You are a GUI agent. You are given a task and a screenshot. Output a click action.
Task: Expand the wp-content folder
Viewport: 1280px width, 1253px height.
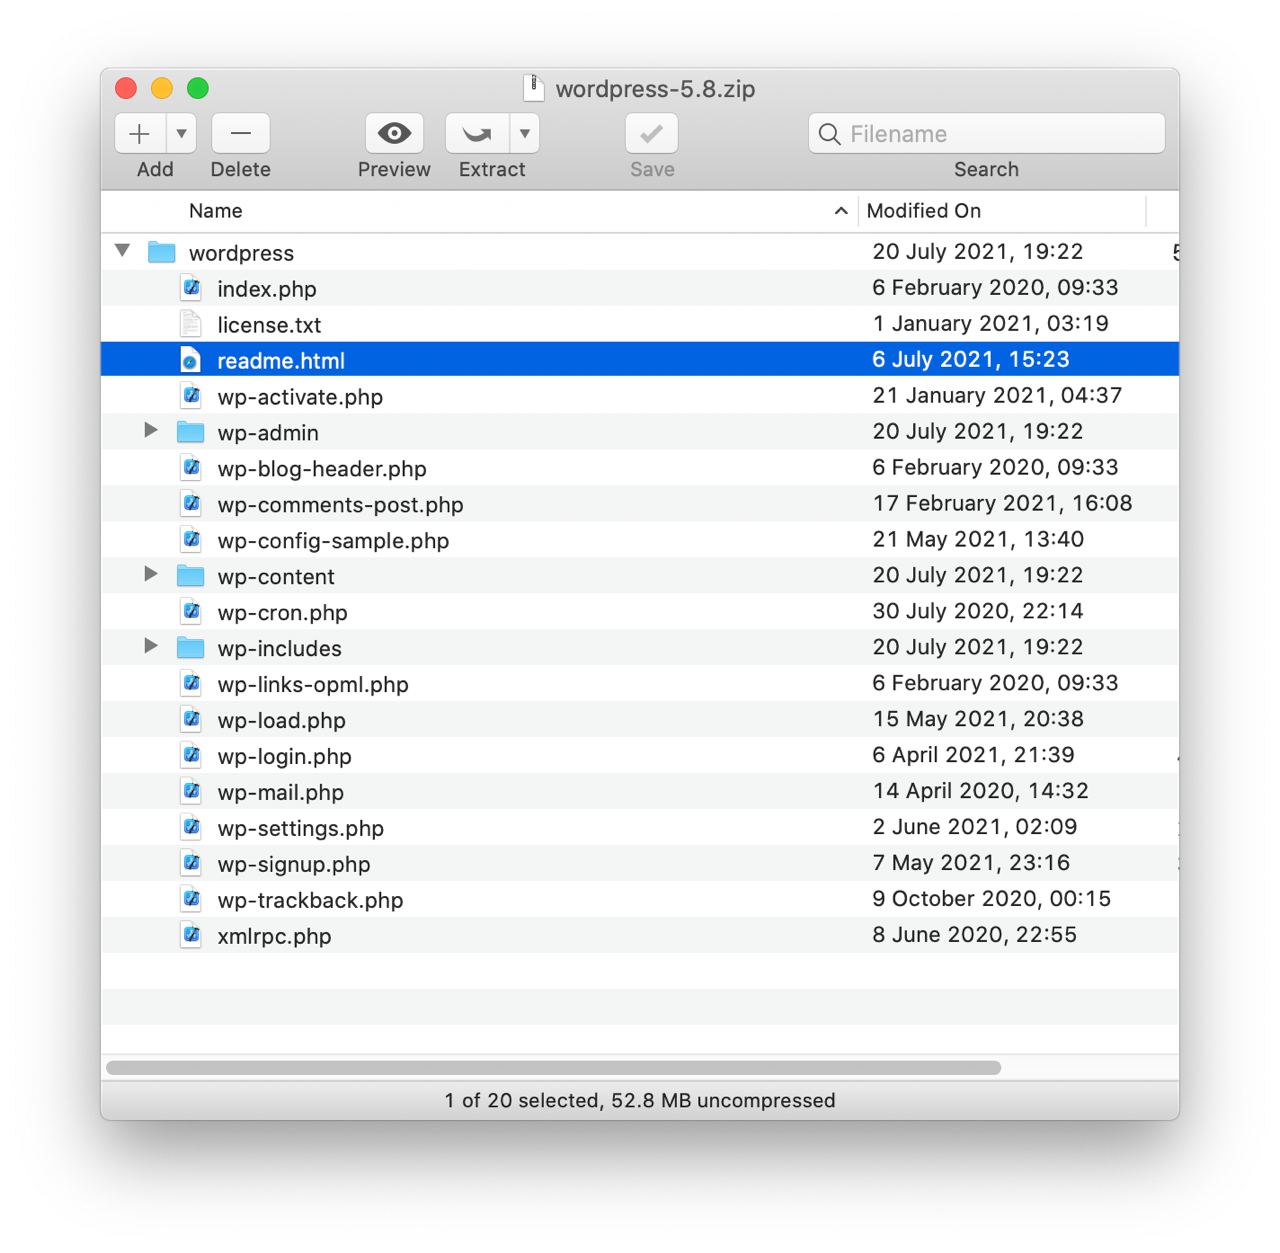[x=151, y=574]
